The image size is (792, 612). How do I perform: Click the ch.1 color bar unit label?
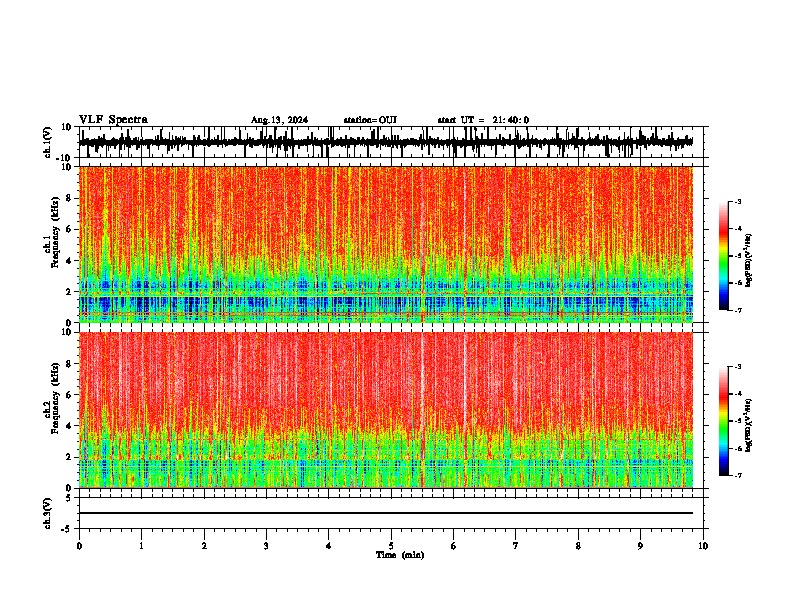coord(749,260)
